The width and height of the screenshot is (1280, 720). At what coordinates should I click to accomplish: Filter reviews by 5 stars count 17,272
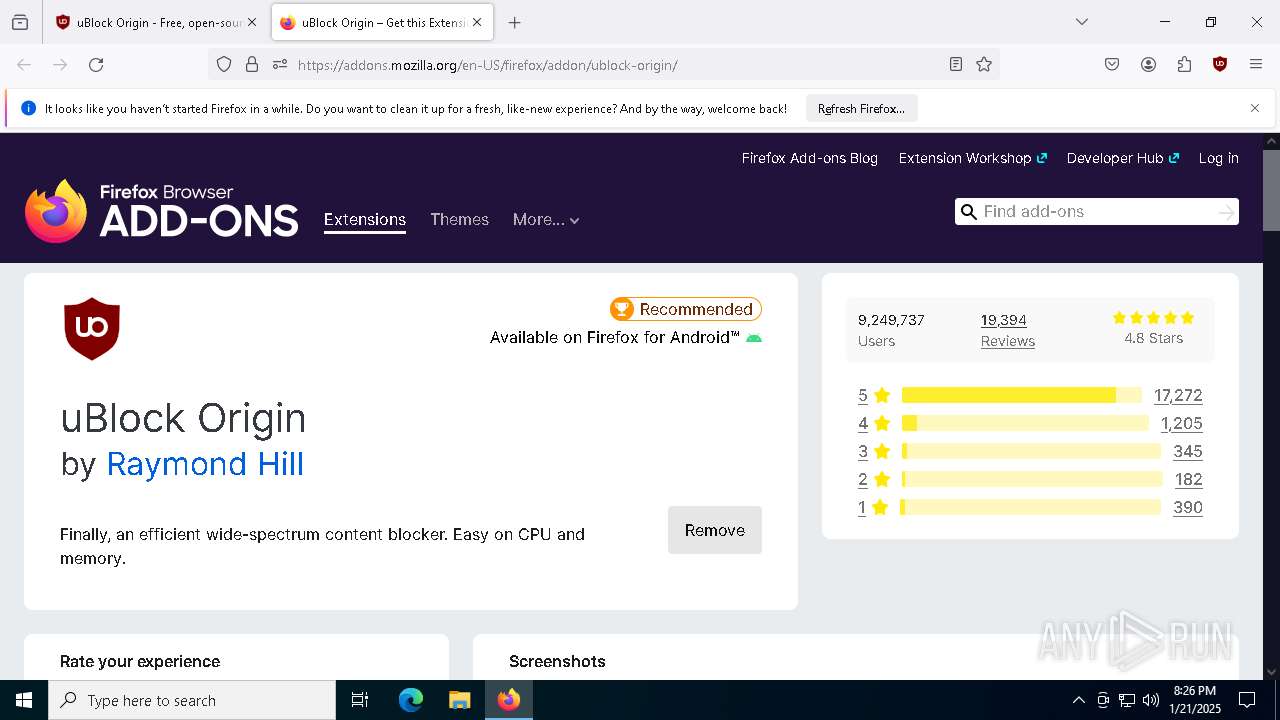[x=1178, y=395]
